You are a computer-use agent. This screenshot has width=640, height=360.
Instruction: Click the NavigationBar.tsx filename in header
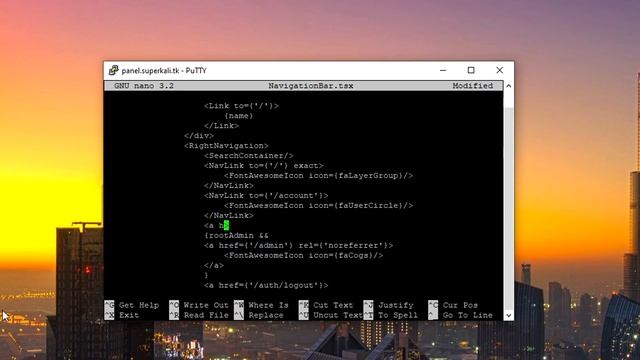[x=311, y=86]
